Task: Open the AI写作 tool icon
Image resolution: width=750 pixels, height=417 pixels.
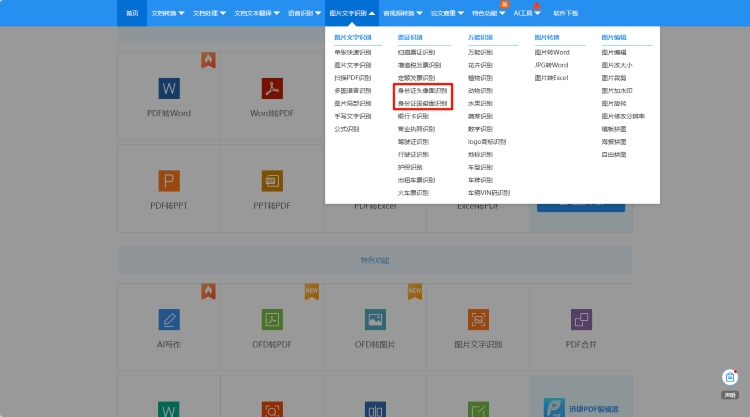Action: pyautogui.click(x=168, y=319)
